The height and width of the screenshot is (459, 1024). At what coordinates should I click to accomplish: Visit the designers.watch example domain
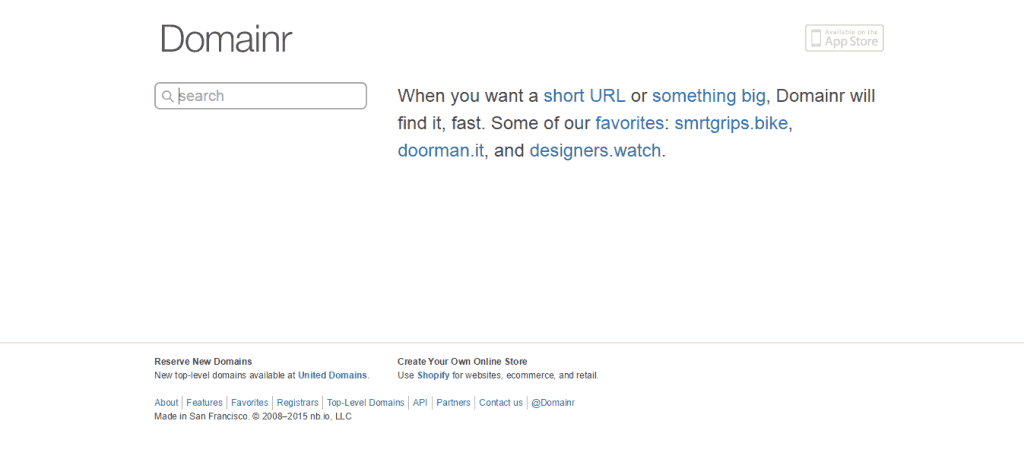click(596, 150)
